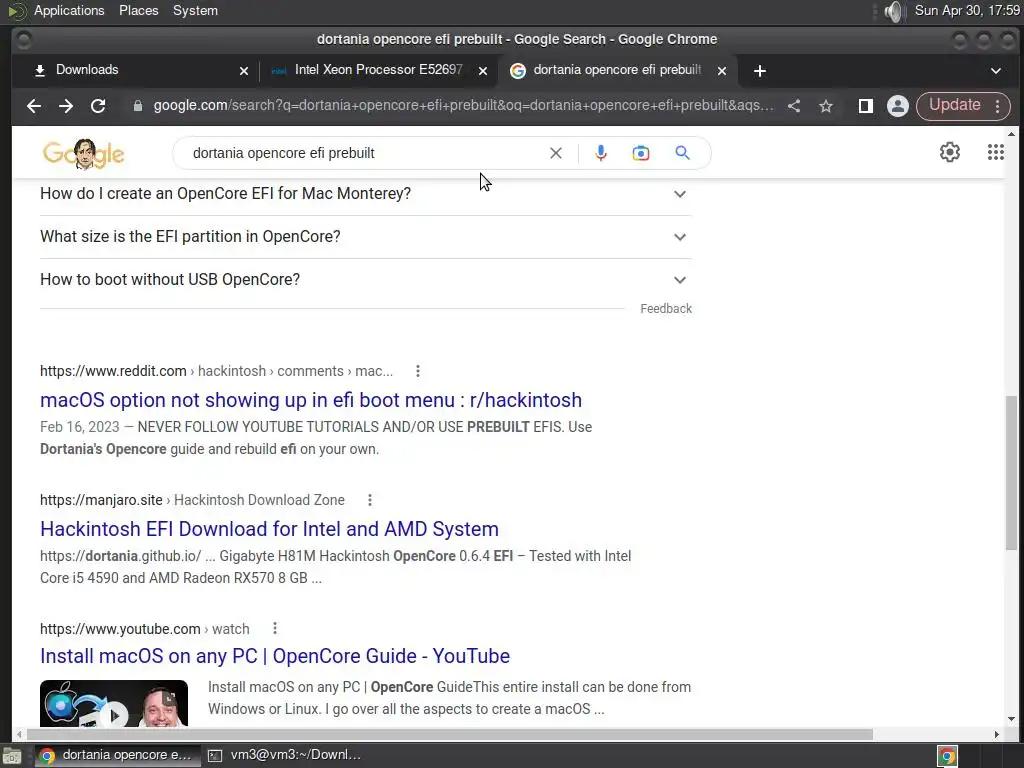Open the youtube result's three-dot menu
The height and width of the screenshot is (768, 1024).
(x=275, y=628)
